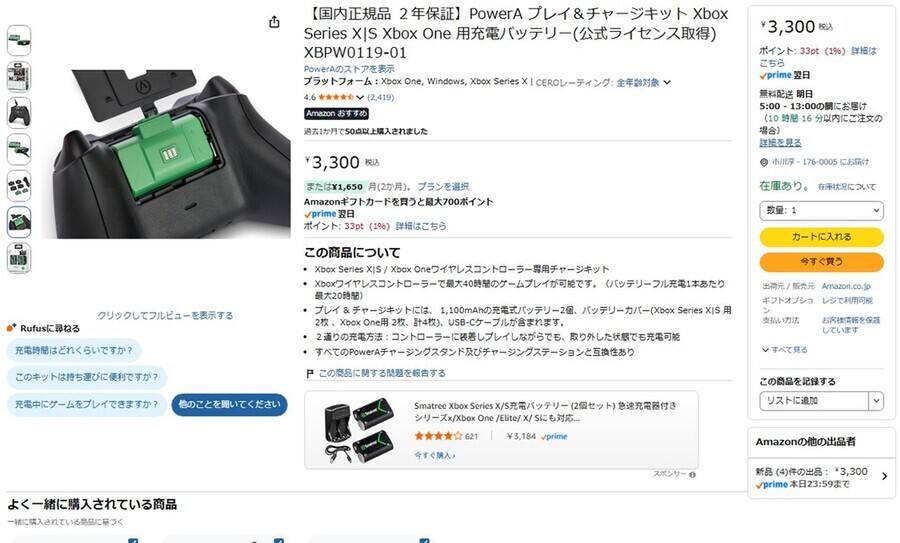The image size is (900, 543).
Task: Click the カートに入れる button
Action: click(821, 236)
